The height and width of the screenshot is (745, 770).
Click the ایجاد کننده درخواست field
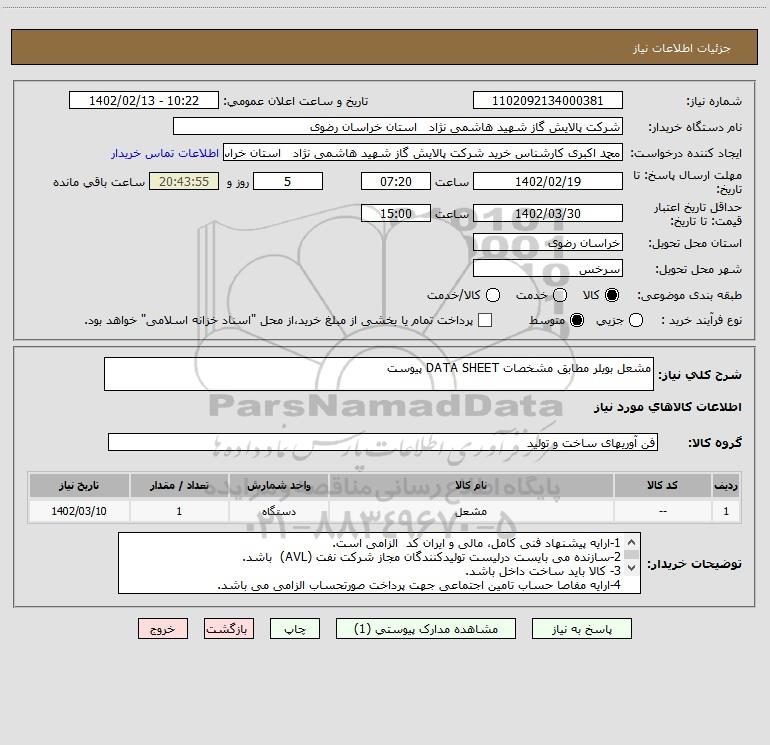(423, 152)
